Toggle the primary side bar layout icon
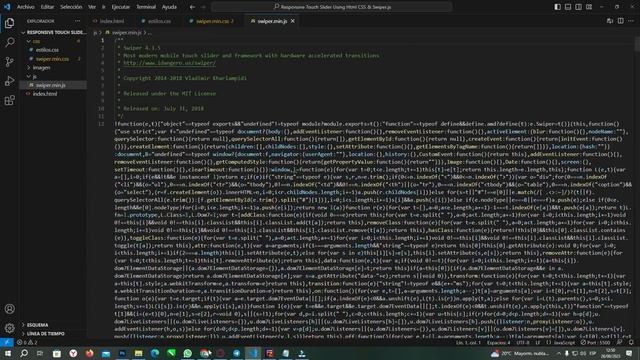Screen dimensions: 640x360 coord(558,7)
